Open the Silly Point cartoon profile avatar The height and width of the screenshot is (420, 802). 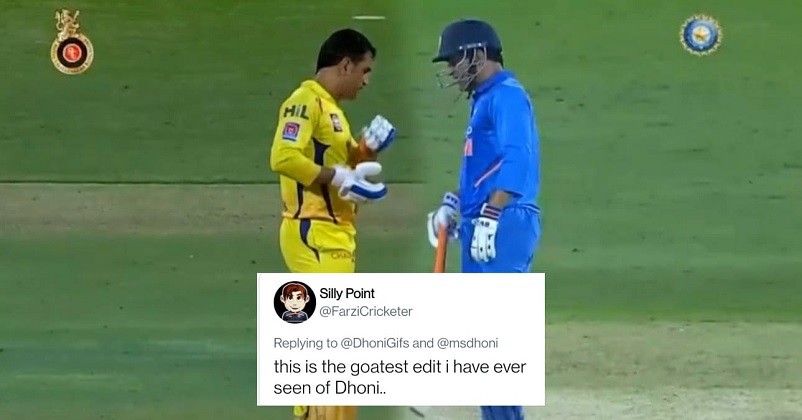coord(295,302)
